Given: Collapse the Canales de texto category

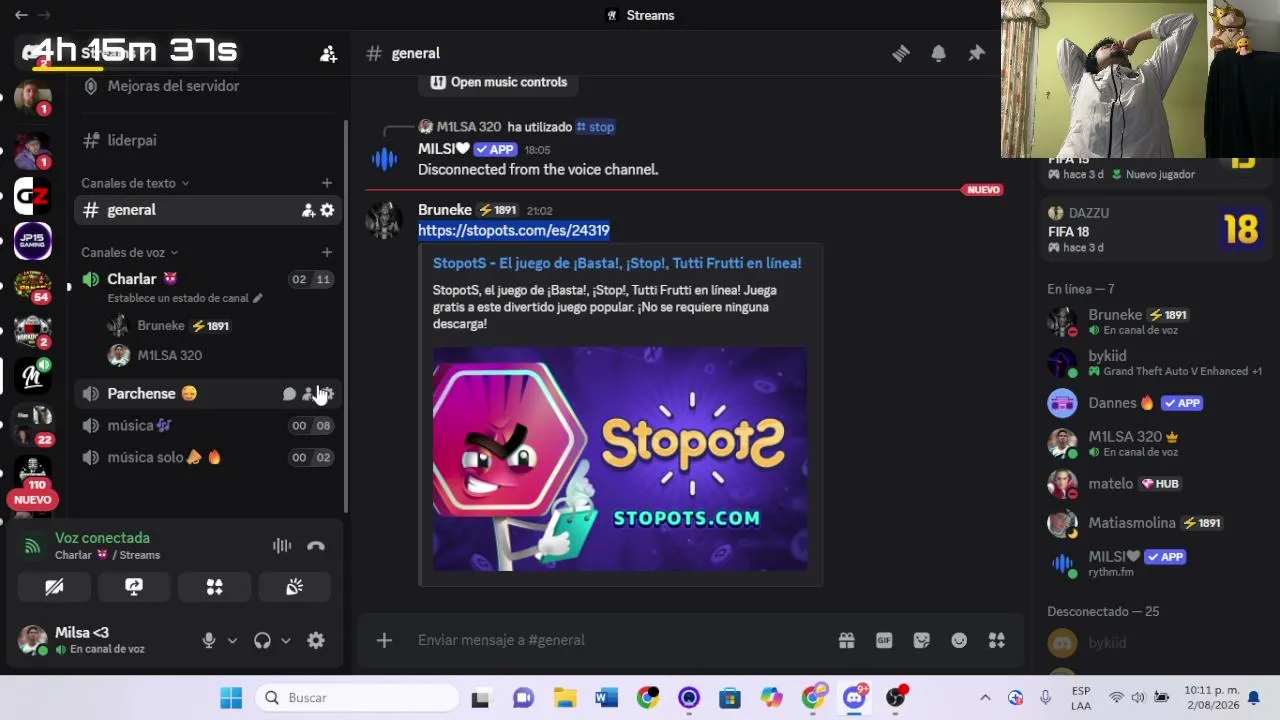Looking at the screenshot, I should pos(135,183).
